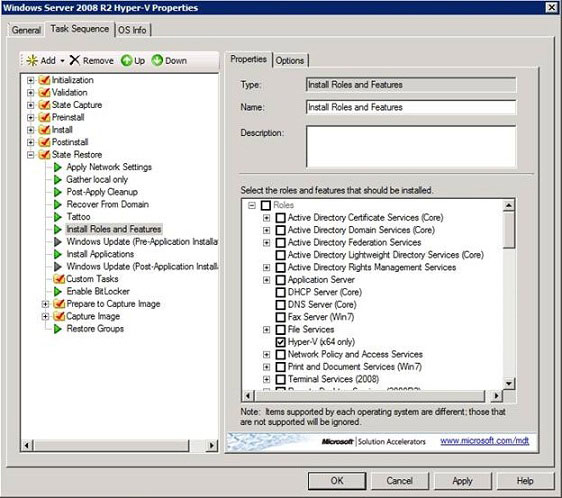Click the green Down arrow icon
Viewport: 562px width, 498px height.
pos(157,60)
